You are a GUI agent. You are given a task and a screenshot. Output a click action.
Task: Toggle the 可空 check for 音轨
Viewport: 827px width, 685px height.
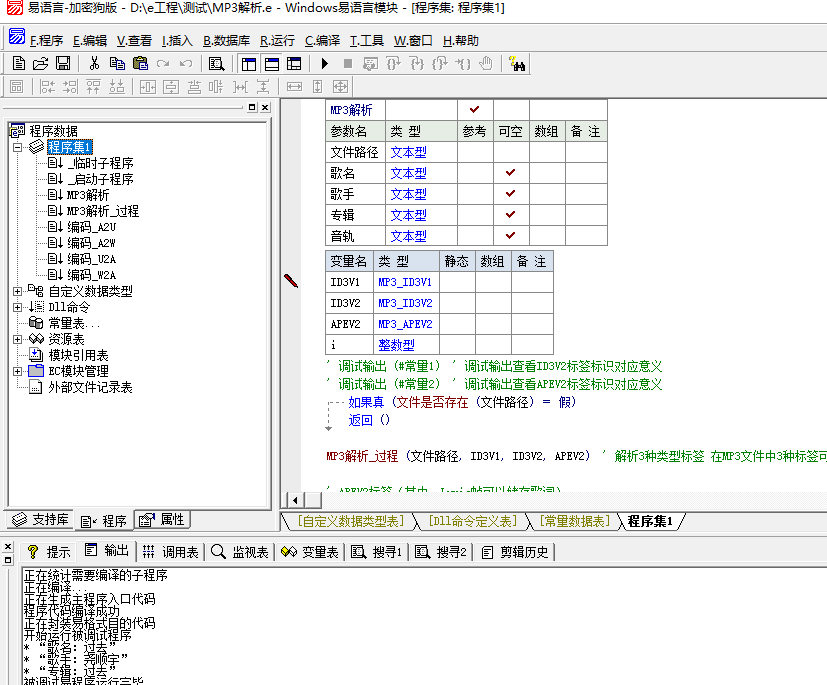(x=511, y=236)
